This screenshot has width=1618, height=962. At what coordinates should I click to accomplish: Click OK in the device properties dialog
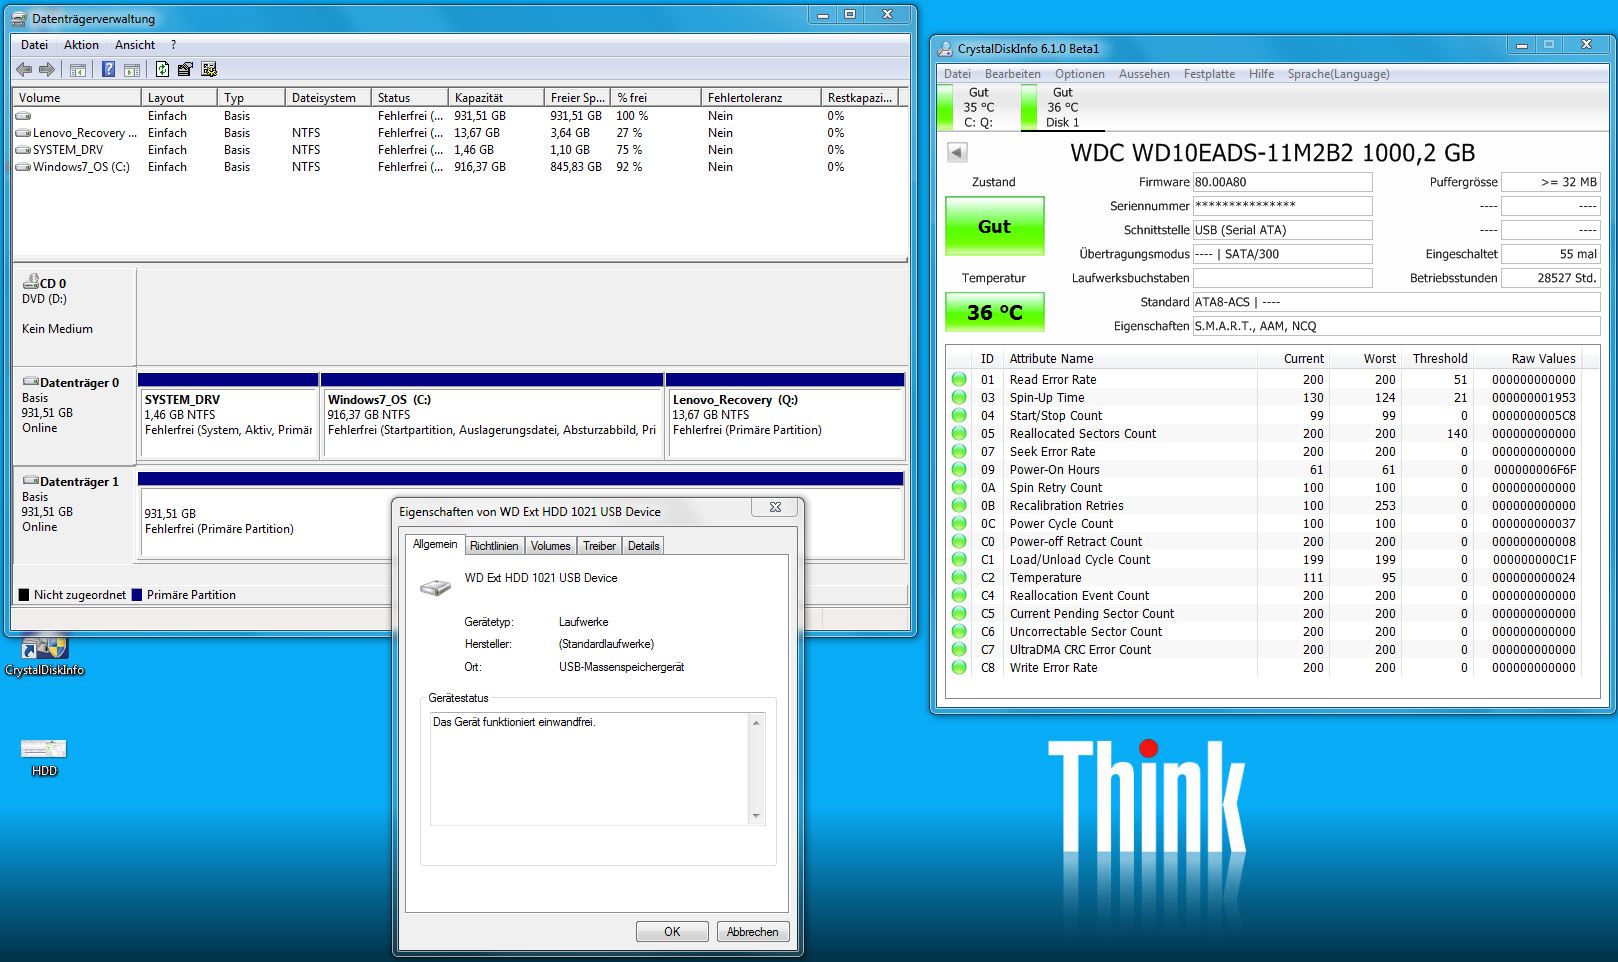672,932
